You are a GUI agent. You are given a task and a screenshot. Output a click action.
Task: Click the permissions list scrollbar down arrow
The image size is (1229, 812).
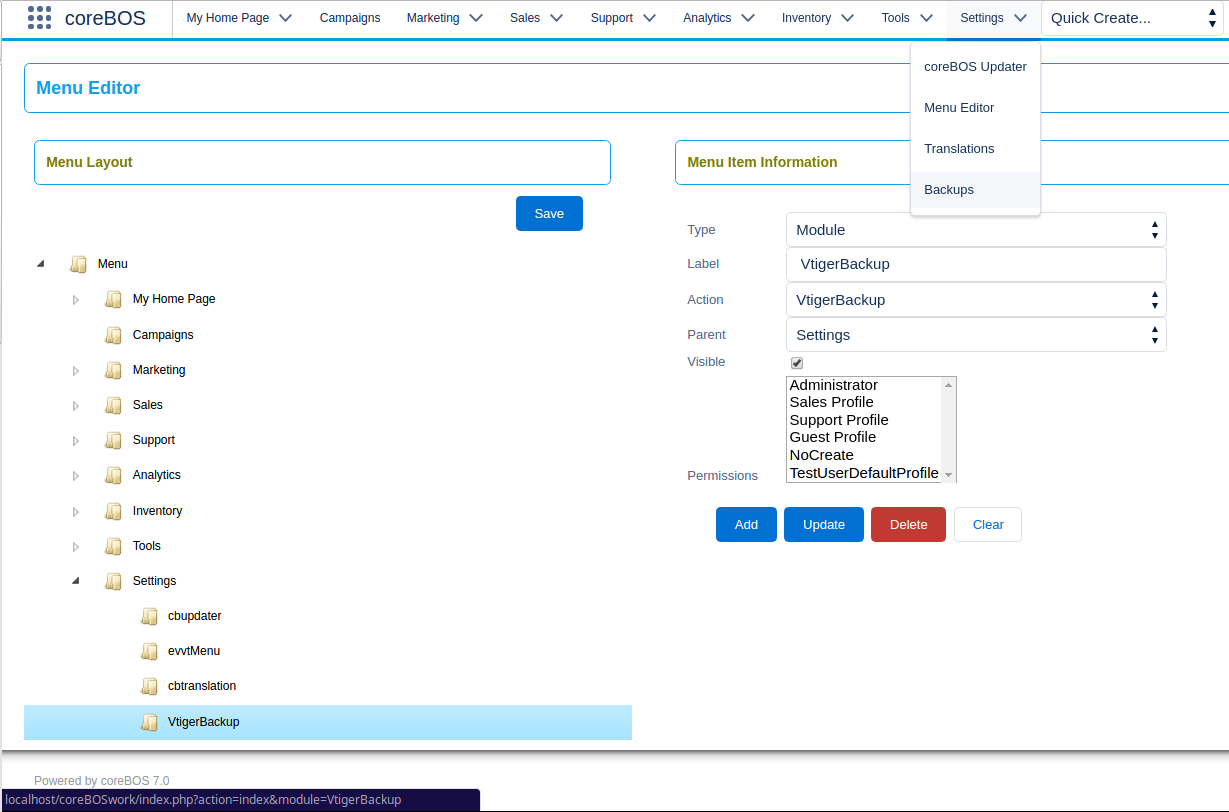click(x=949, y=475)
